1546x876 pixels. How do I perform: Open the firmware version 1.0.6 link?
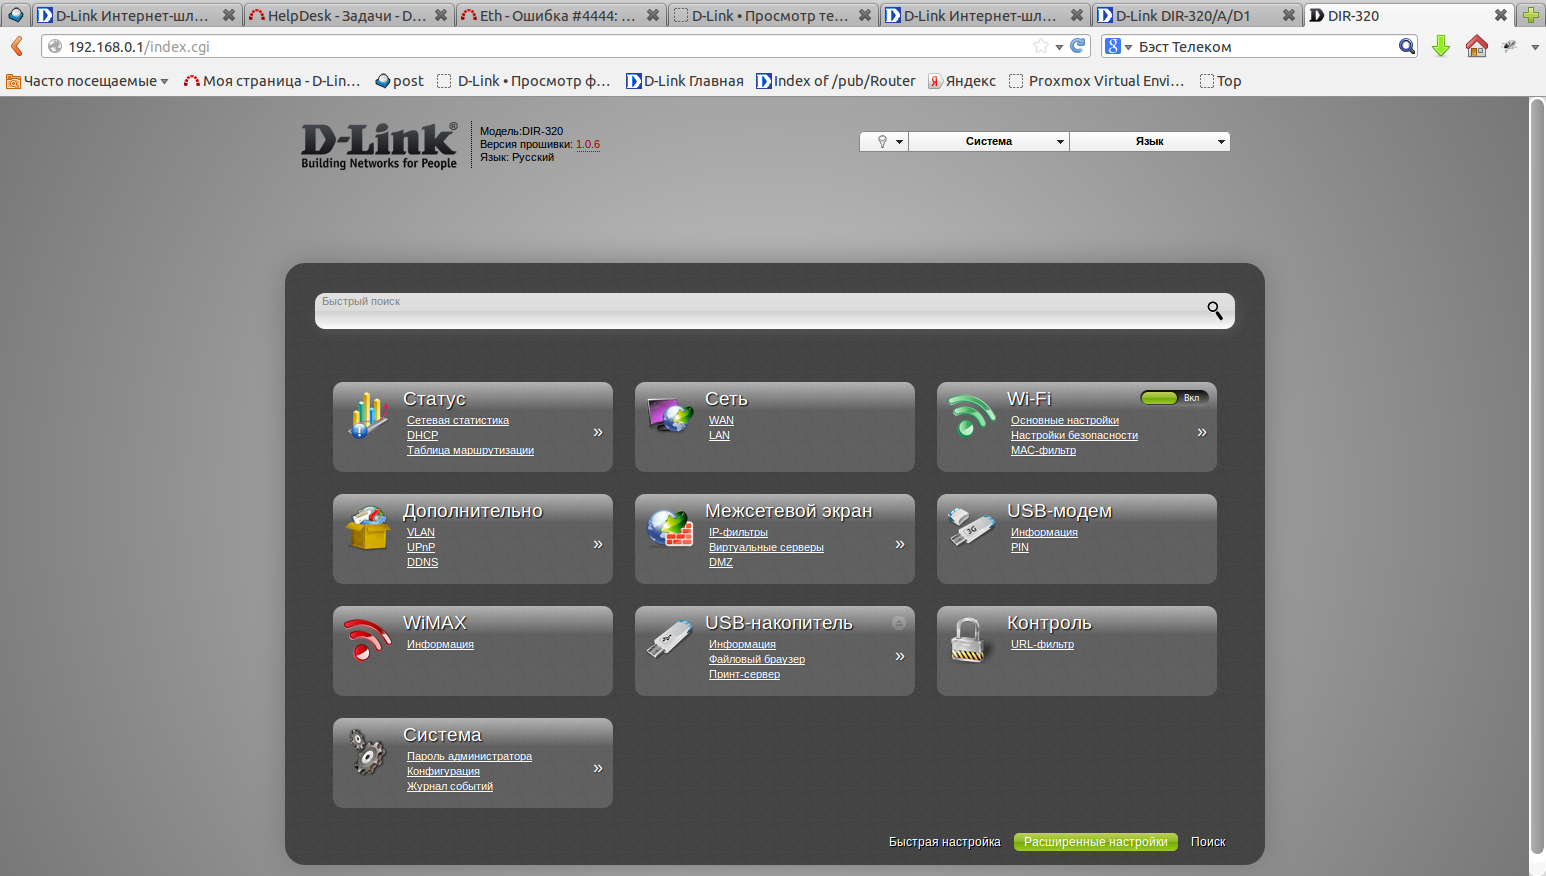[x=588, y=144]
